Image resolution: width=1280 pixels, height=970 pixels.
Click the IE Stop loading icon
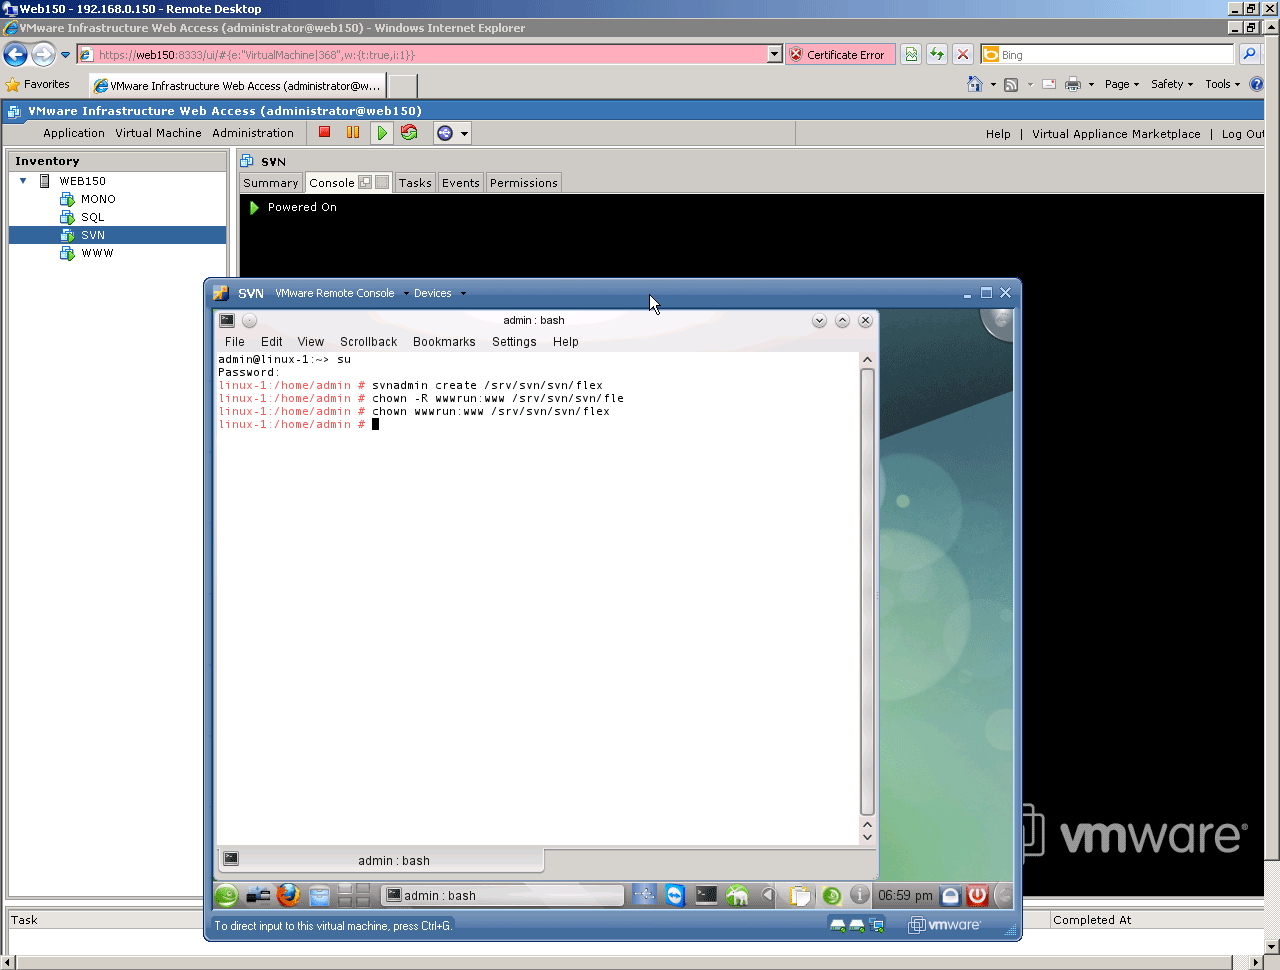[963, 55]
